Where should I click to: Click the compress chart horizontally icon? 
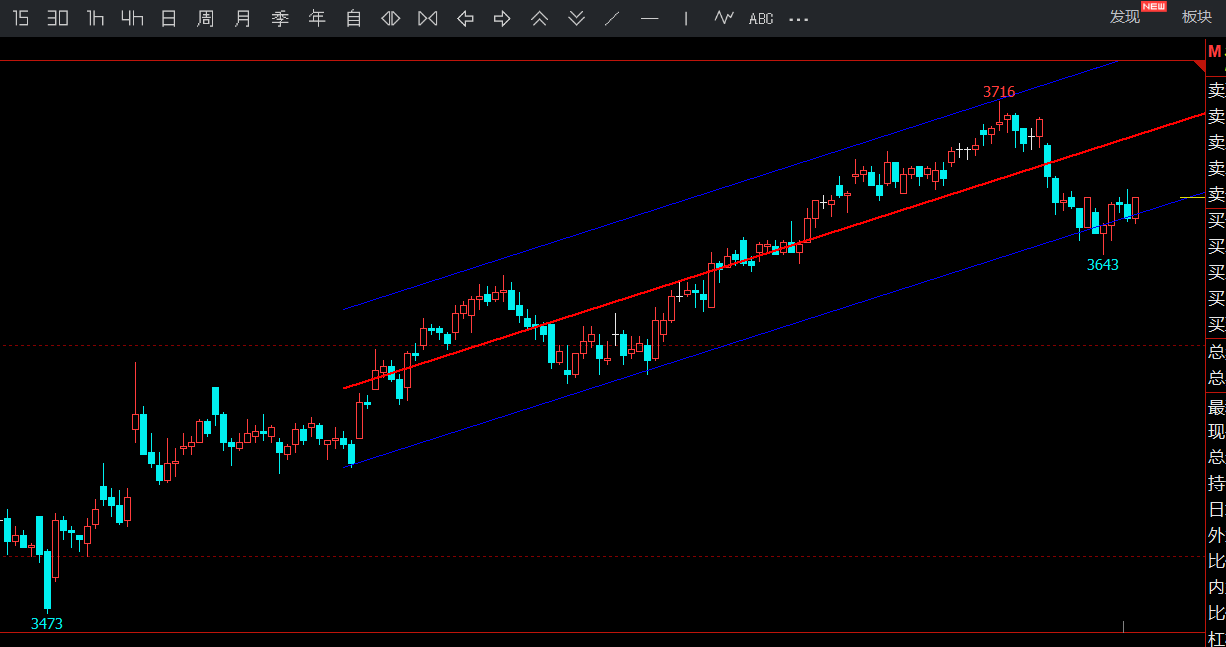click(x=391, y=18)
